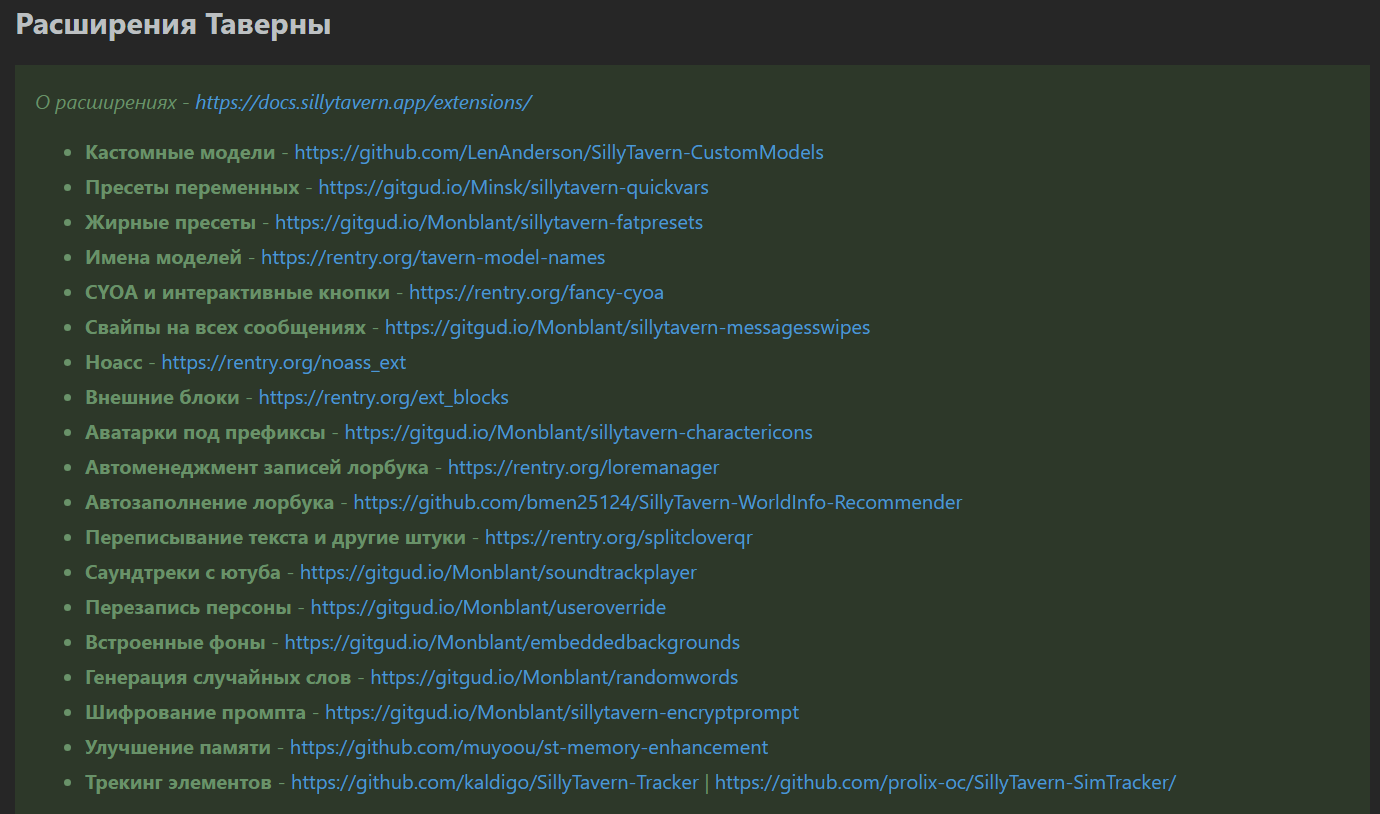Open the fancy-cyoa rentry link
Screen dimensions: 1380x814
pos(536,293)
